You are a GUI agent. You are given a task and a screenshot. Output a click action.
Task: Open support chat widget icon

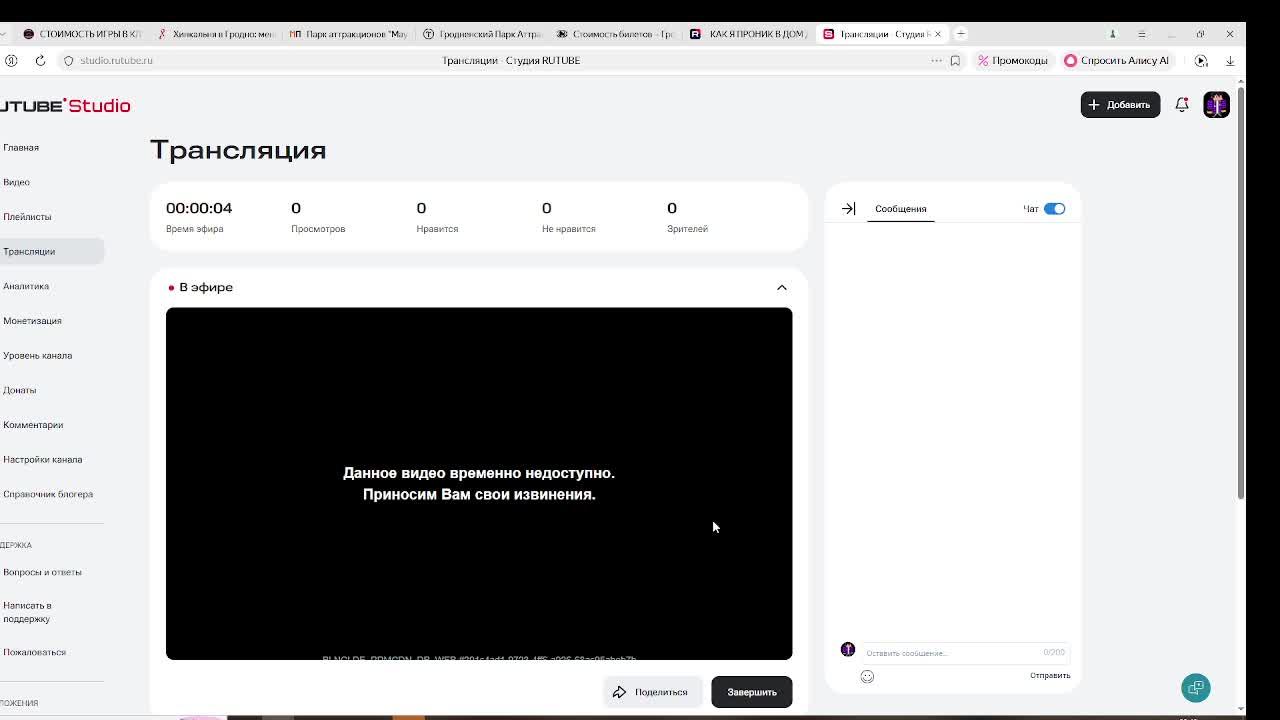point(1196,688)
